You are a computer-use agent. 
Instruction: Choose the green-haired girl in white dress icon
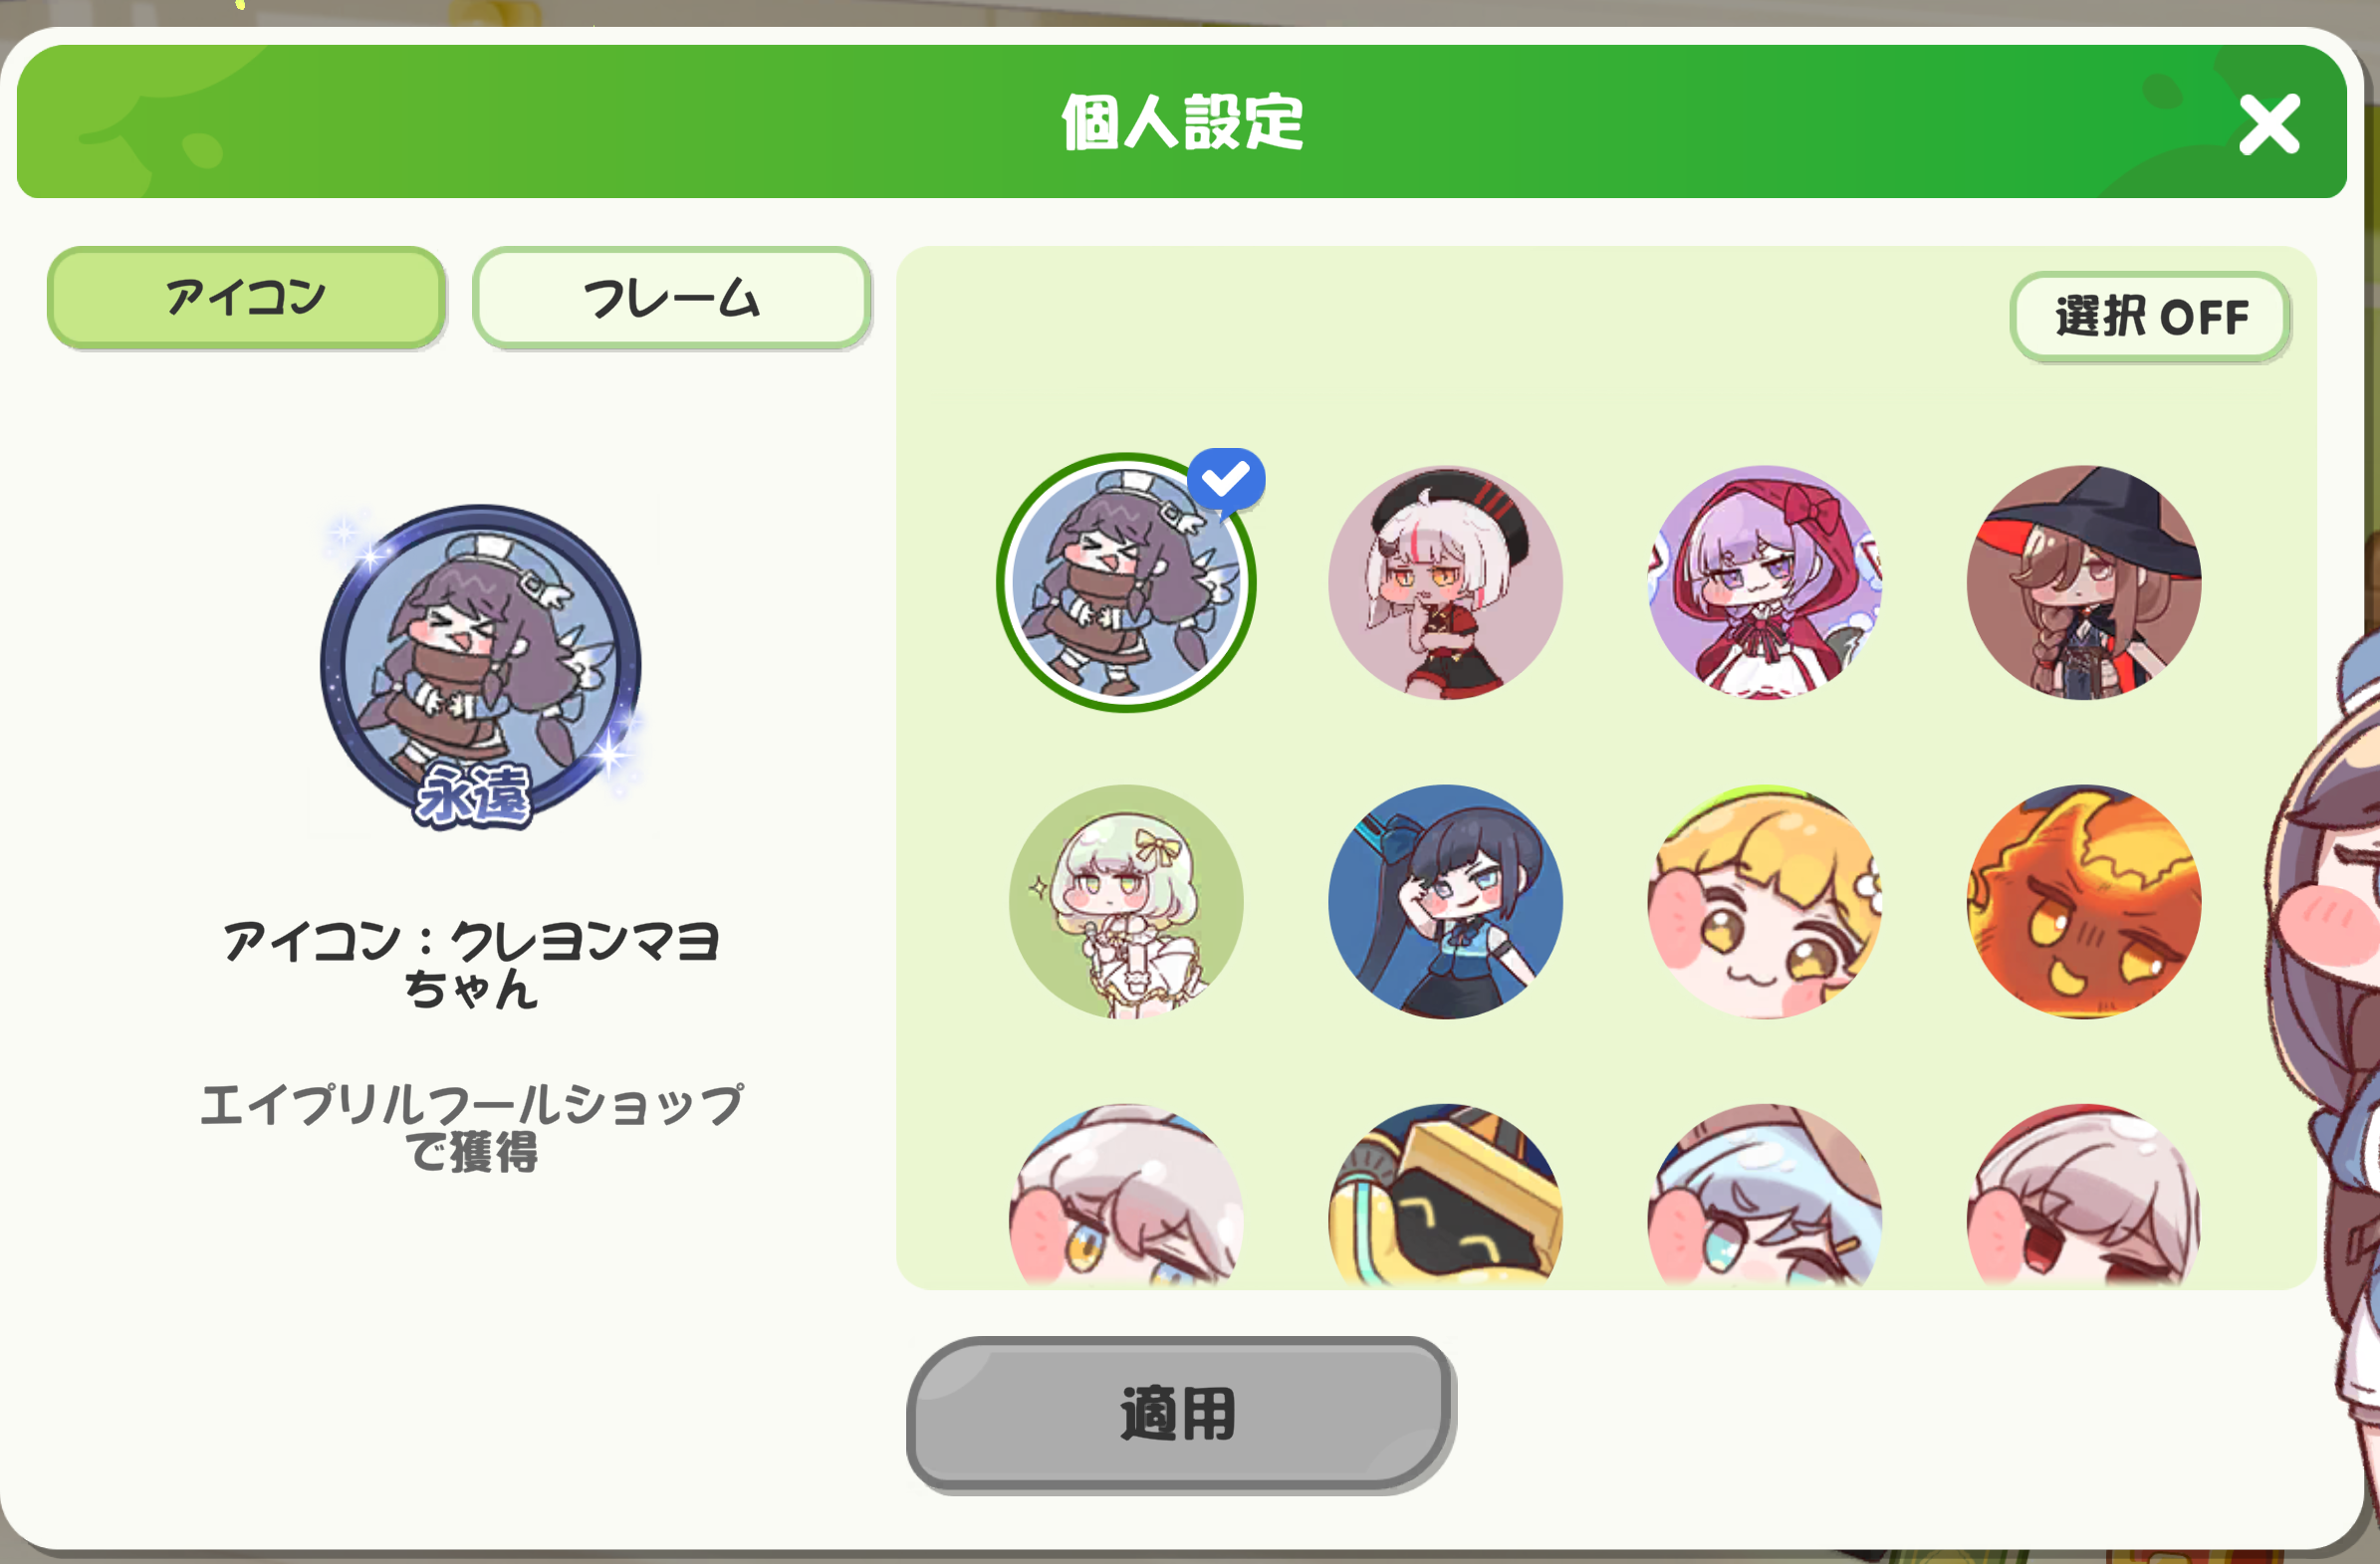coord(1126,902)
